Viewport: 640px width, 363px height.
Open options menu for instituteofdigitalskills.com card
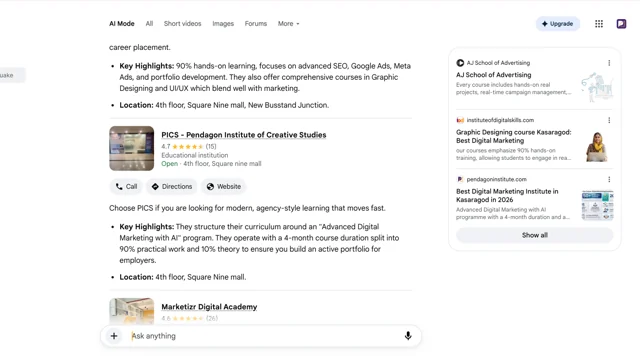(609, 120)
